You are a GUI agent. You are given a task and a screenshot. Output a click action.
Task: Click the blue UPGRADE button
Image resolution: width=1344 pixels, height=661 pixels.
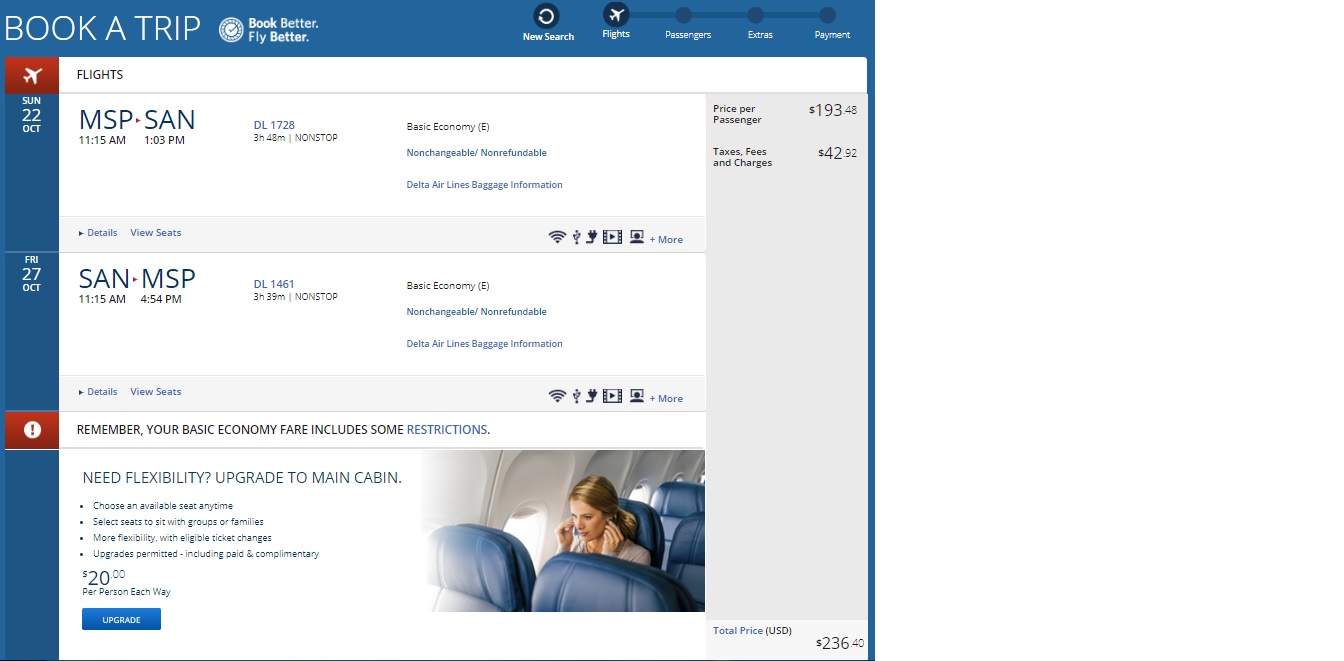click(x=121, y=620)
